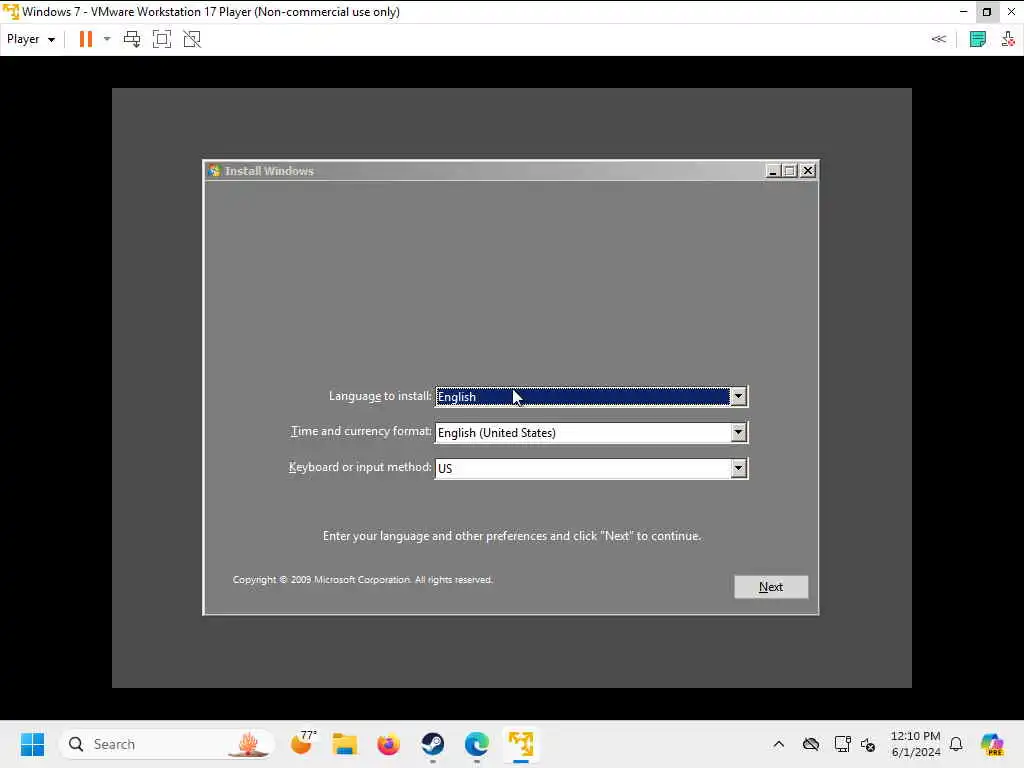Open Steam from the taskbar

click(x=432, y=744)
